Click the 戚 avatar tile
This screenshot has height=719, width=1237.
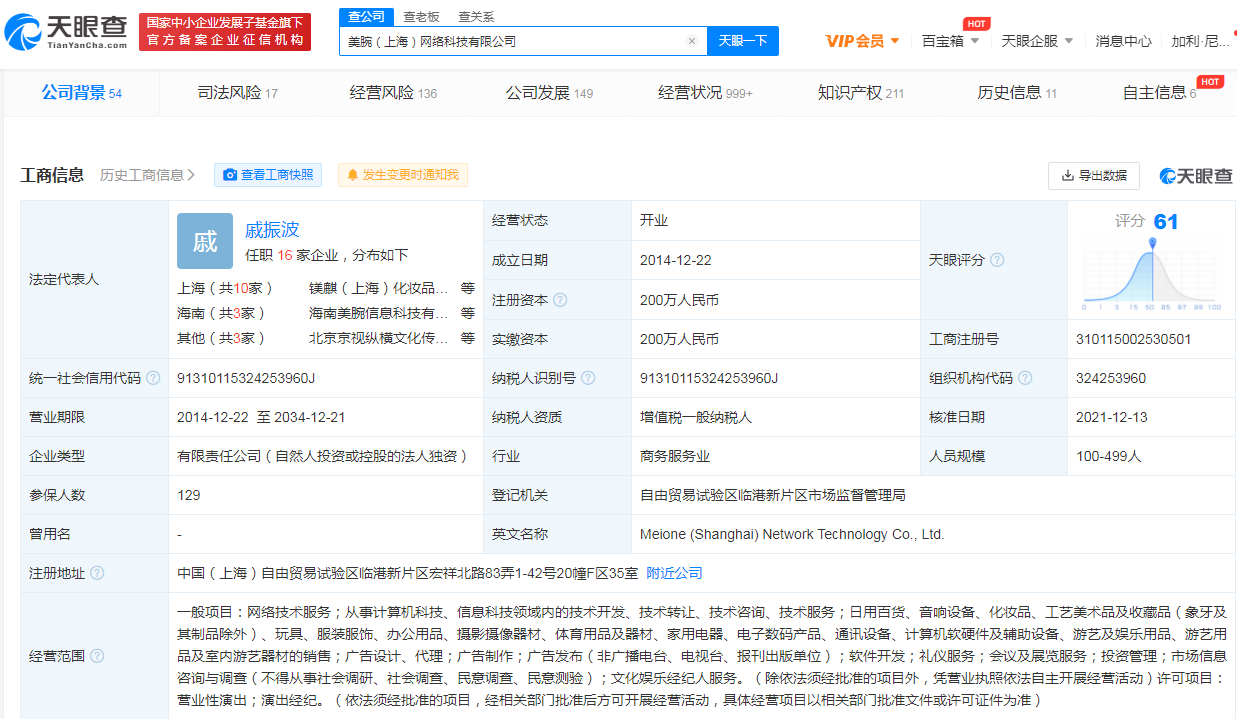(205, 241)
